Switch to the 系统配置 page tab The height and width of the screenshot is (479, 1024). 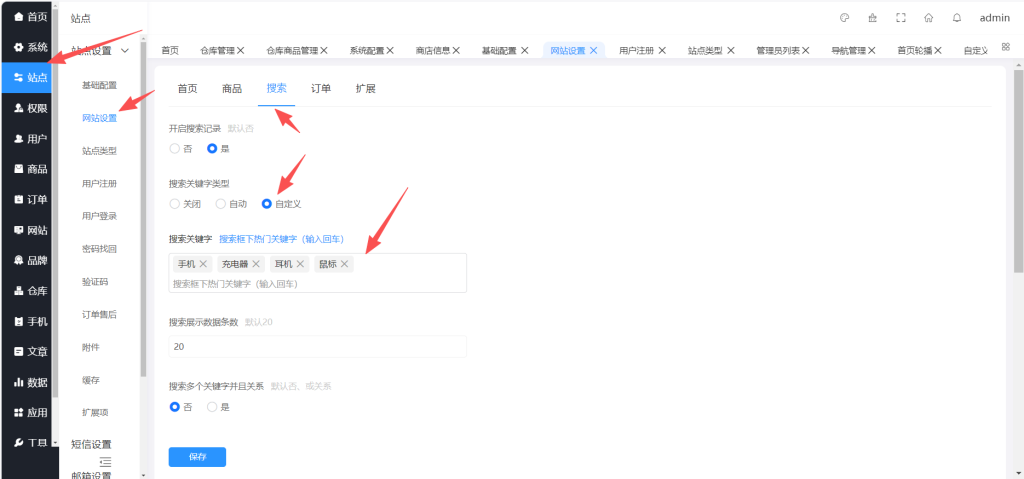366,50
